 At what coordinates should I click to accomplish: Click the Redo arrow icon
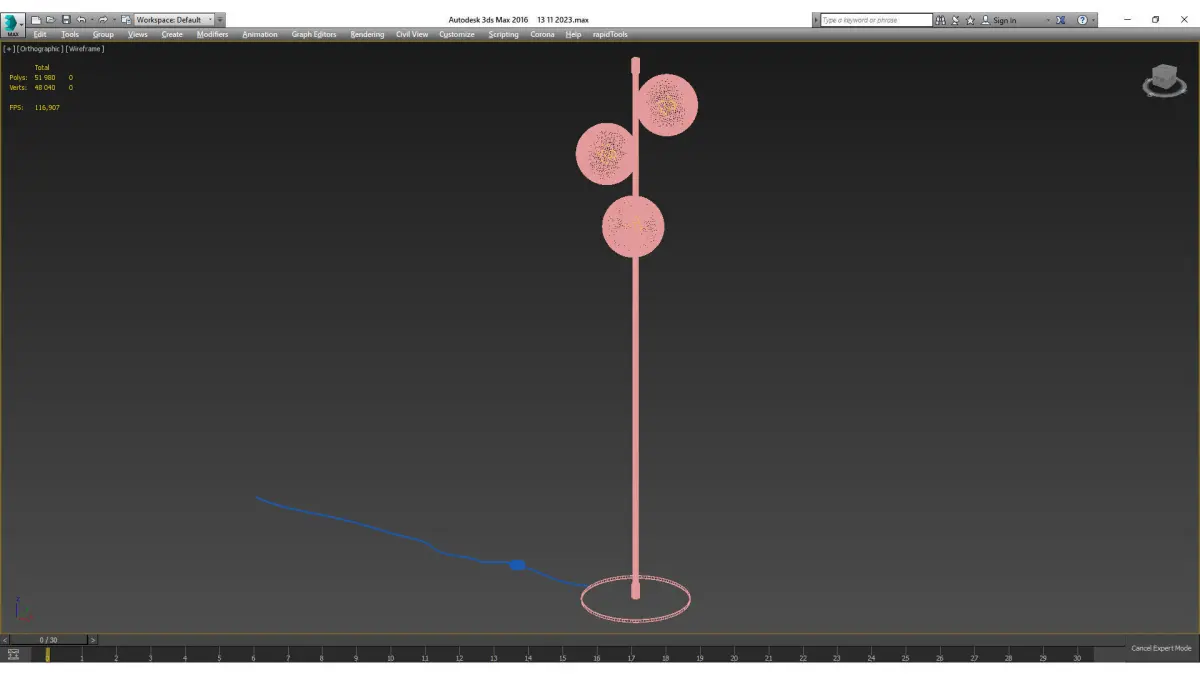[x=102, y=20]
